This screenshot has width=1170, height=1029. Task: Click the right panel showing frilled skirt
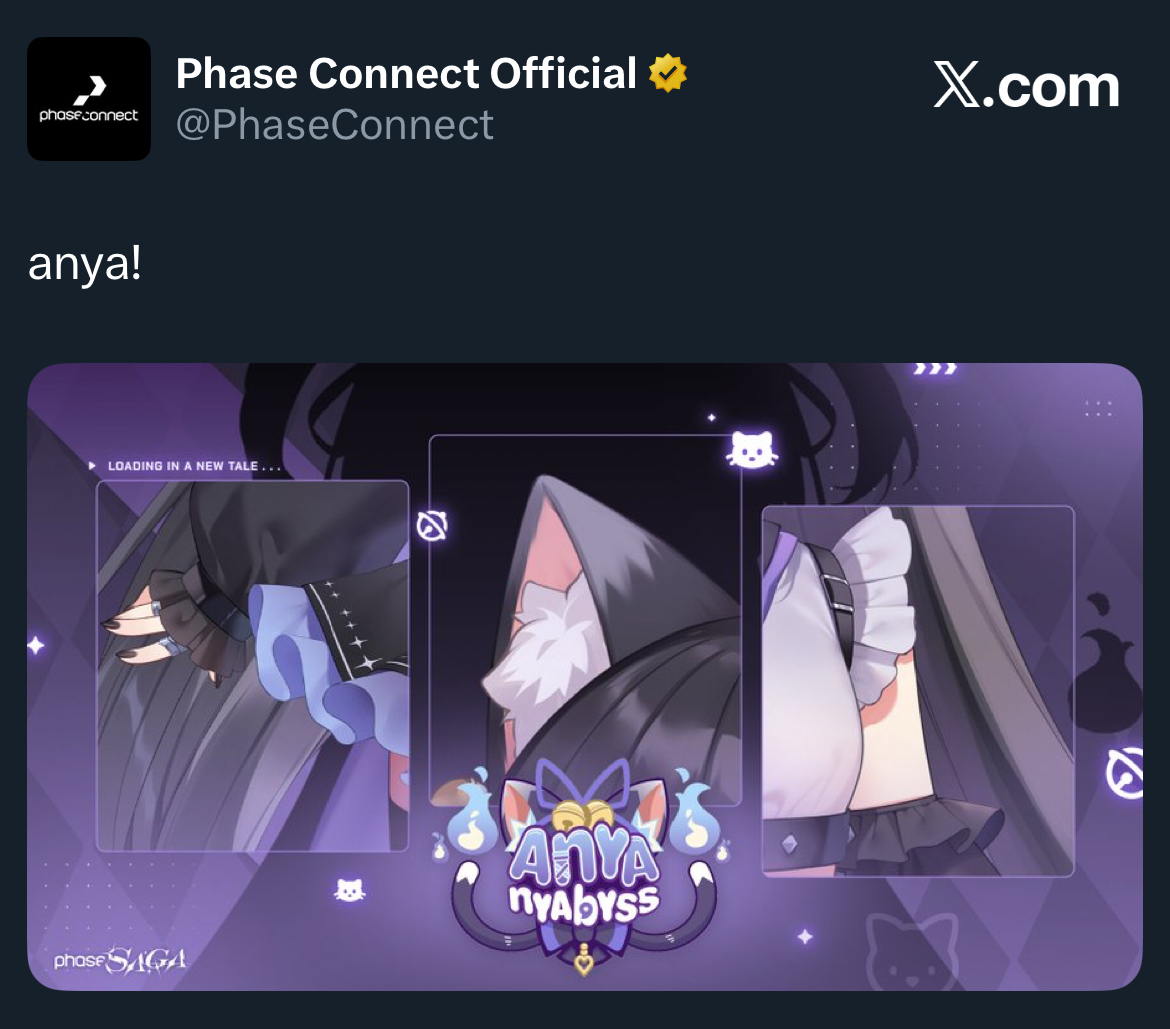tap(918, 691)
